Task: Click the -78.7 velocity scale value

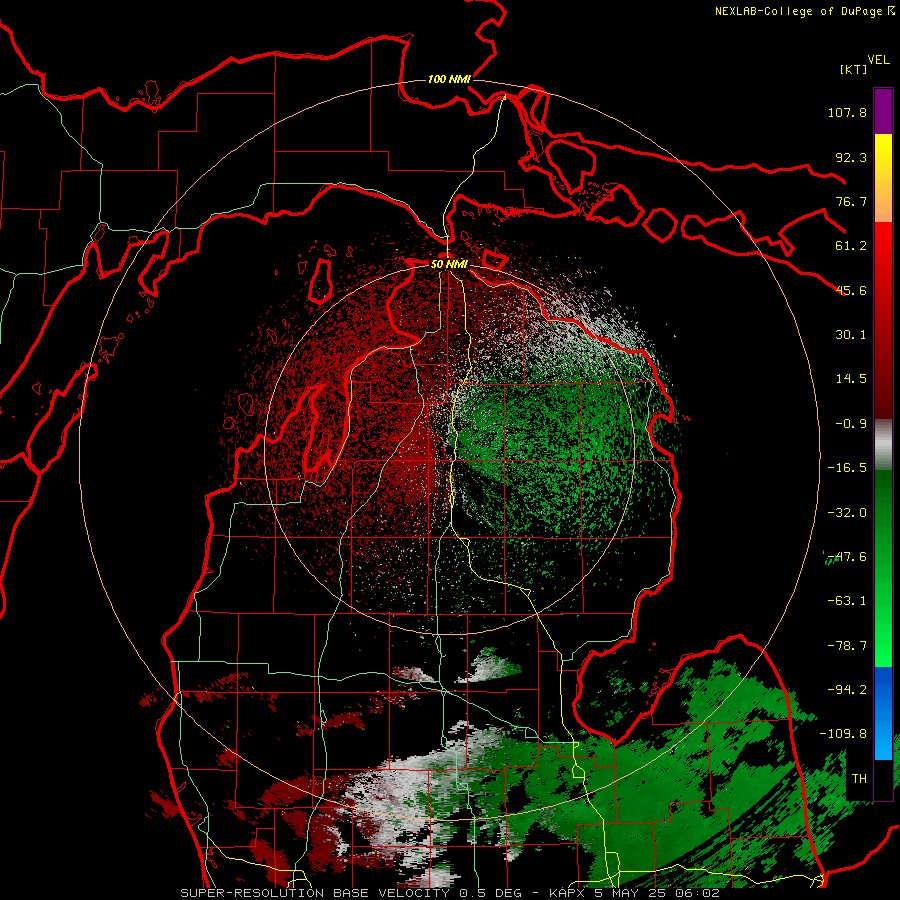Action: pyautogui.click(x=847, y=646)
